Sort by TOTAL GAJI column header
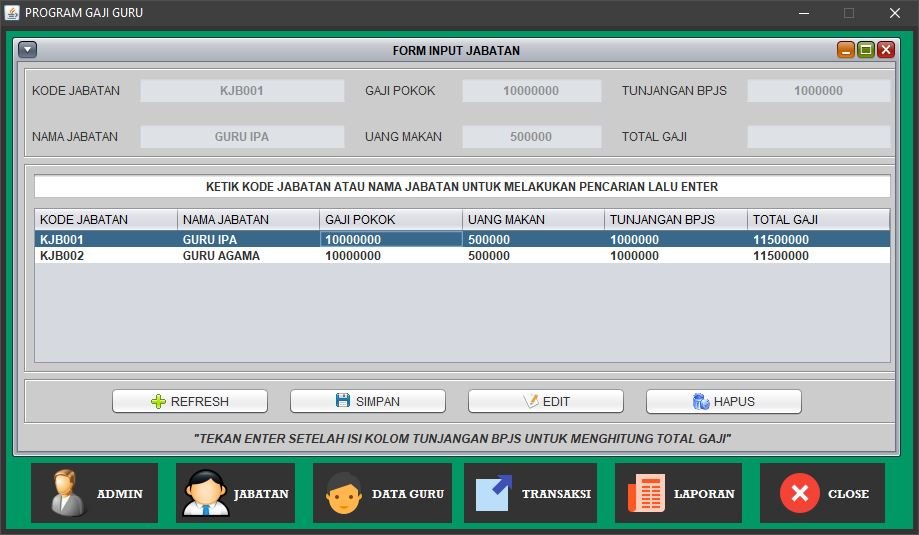The width and height of the screenshot is (919, 535). pyautogui.click(x=817, y=220)
